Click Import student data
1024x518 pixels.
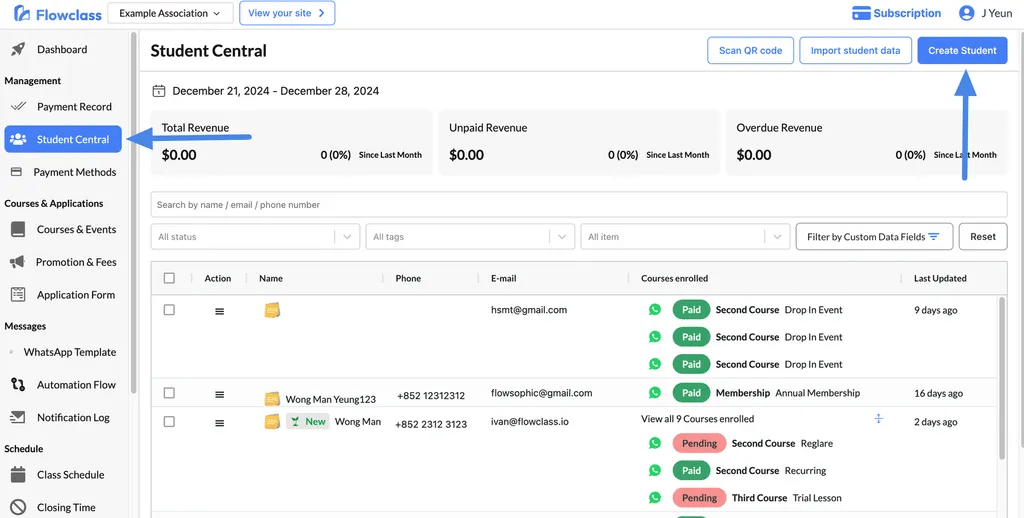(856, 50)
